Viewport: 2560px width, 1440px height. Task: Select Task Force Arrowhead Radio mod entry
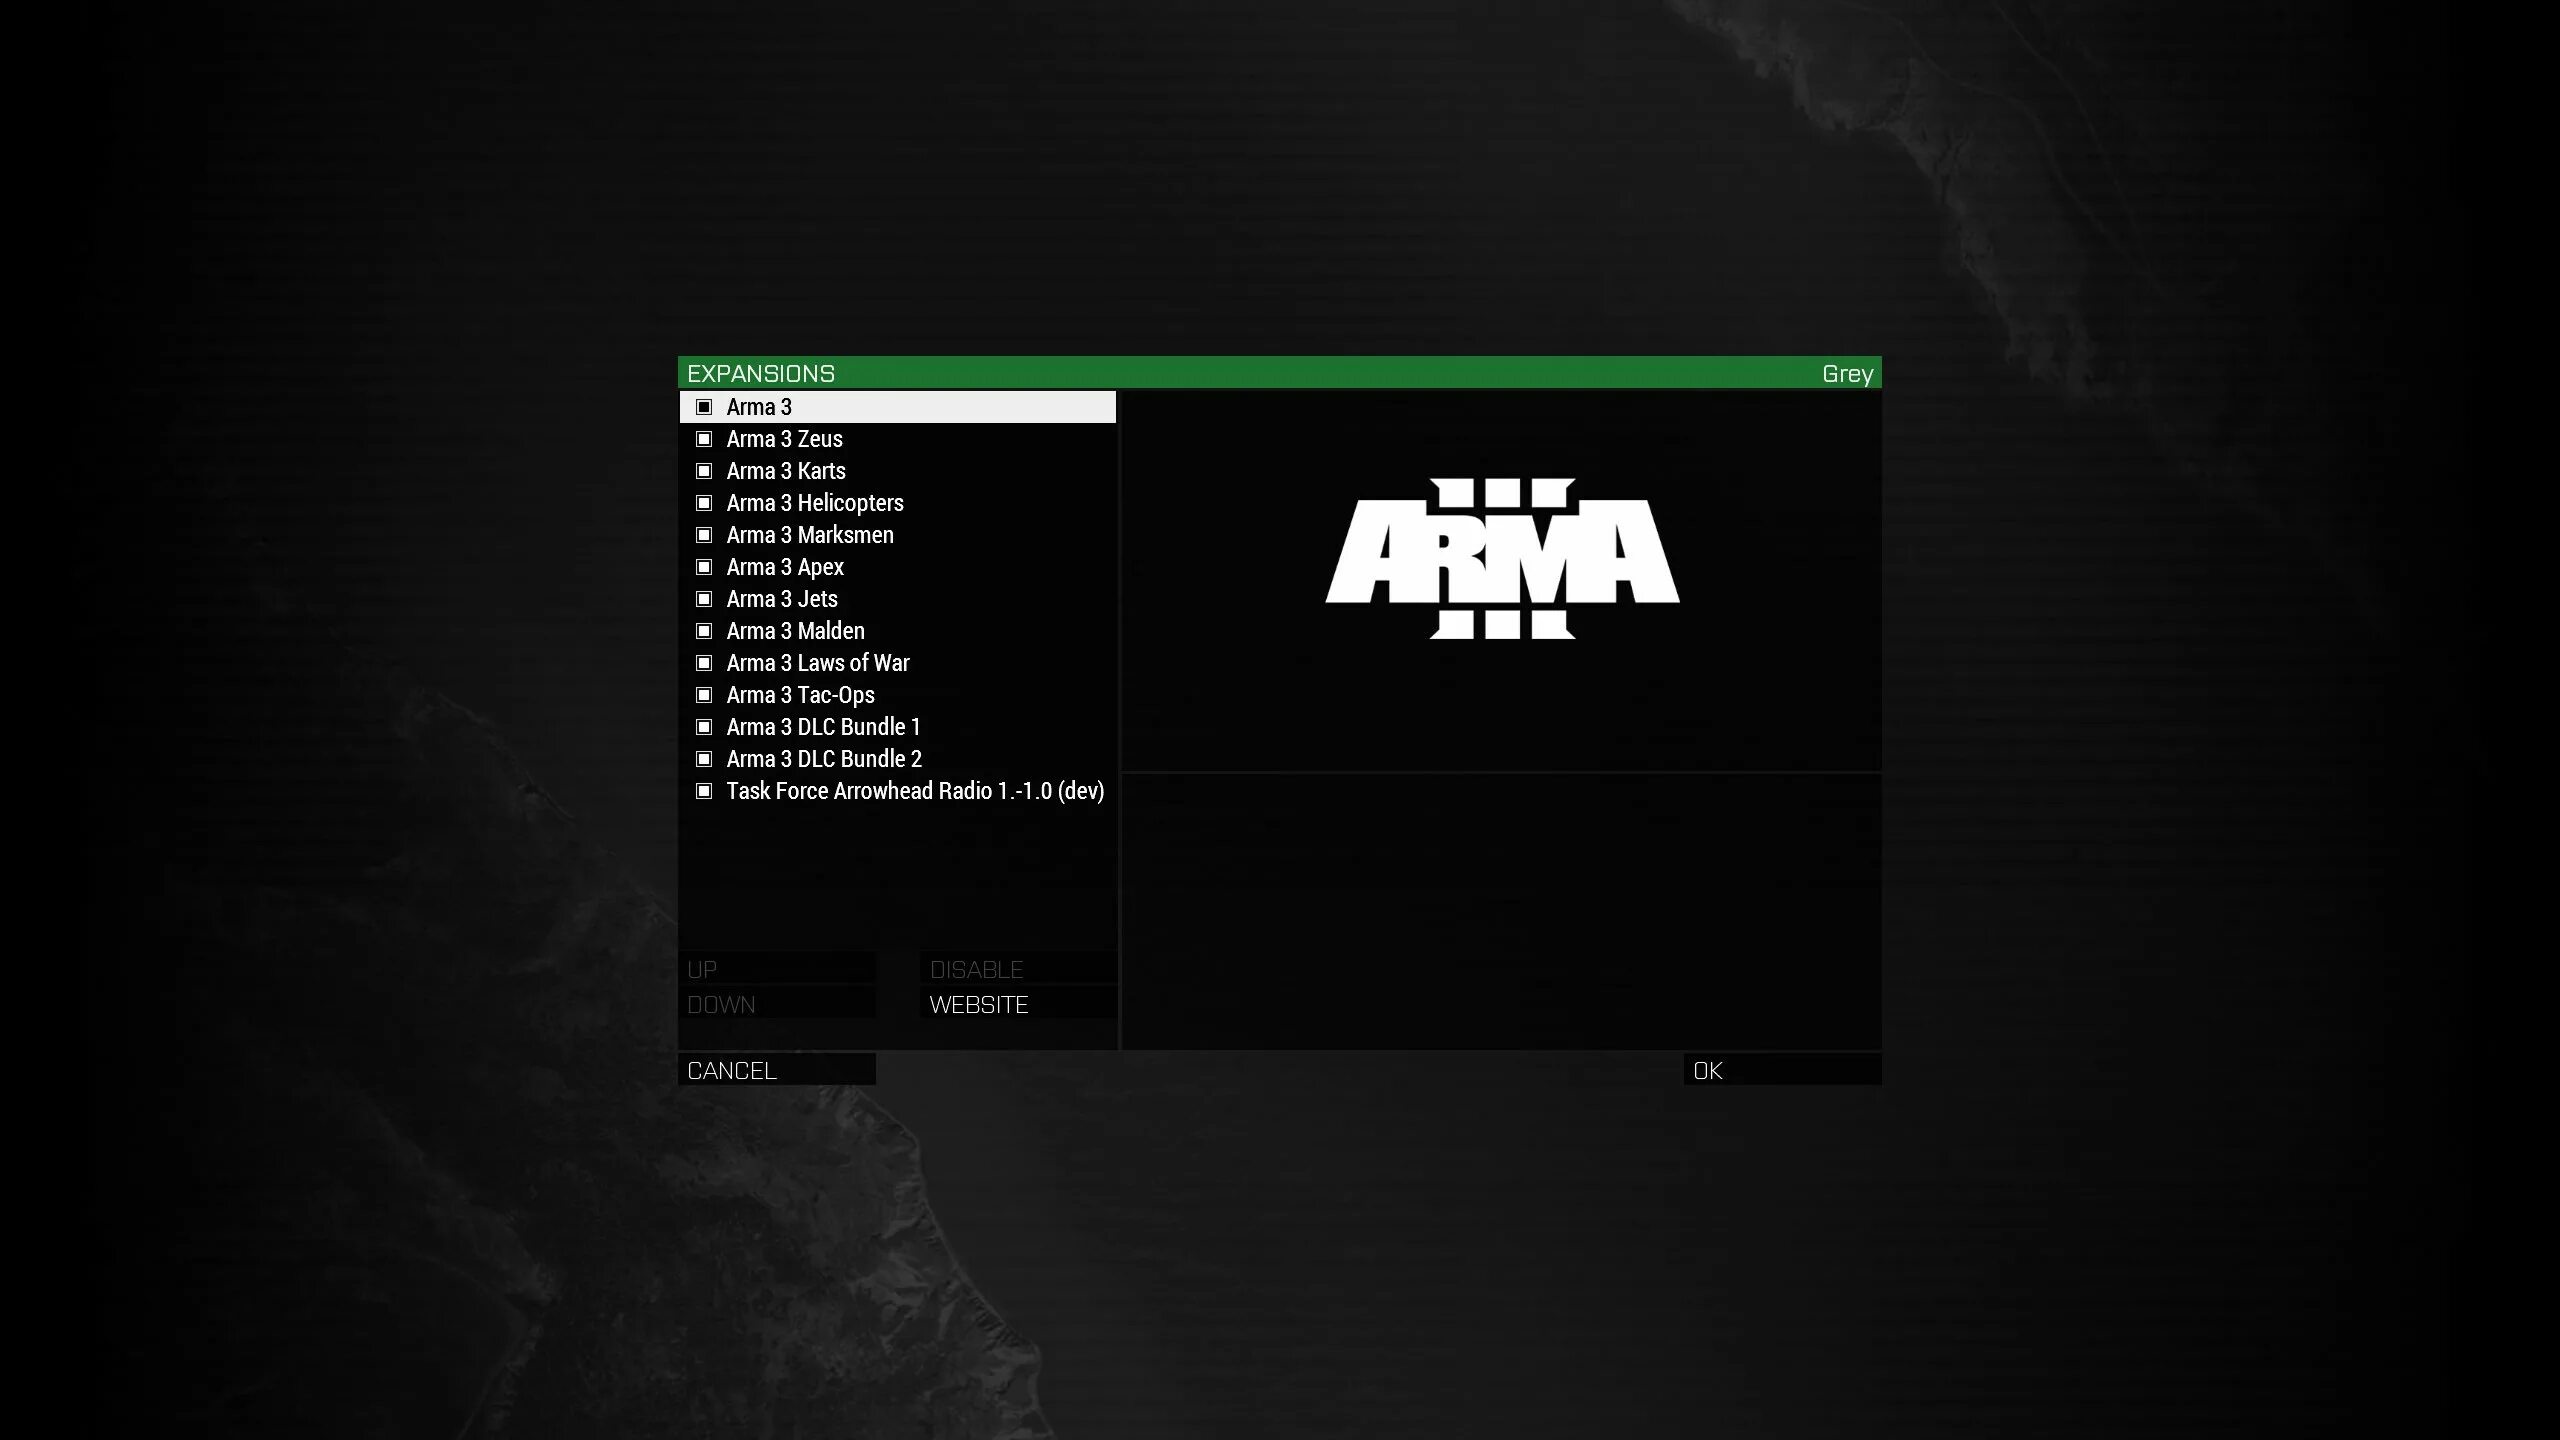tap(897, 791)
